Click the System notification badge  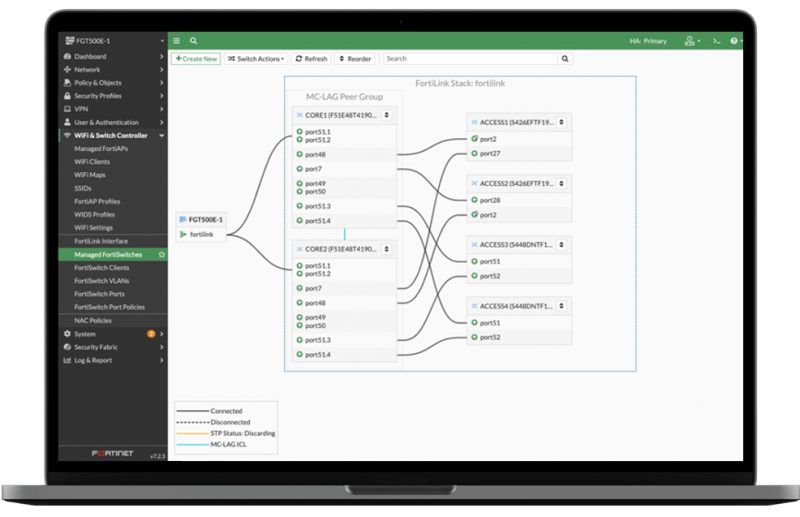[151, 334]
